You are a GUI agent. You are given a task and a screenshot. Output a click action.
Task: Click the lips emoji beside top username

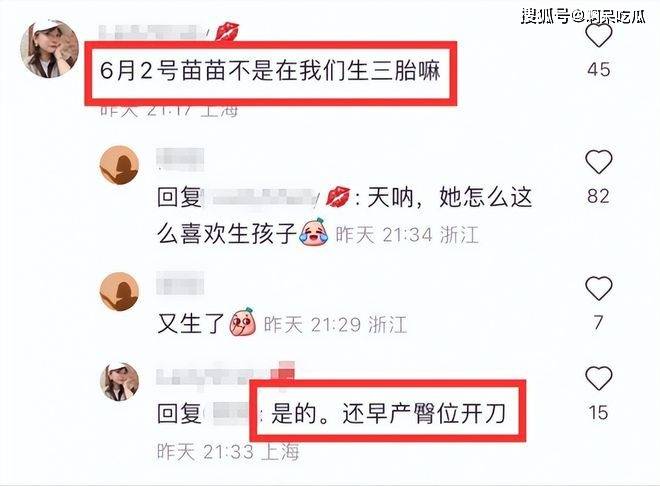pyautogui.click(x=227, y=32)
